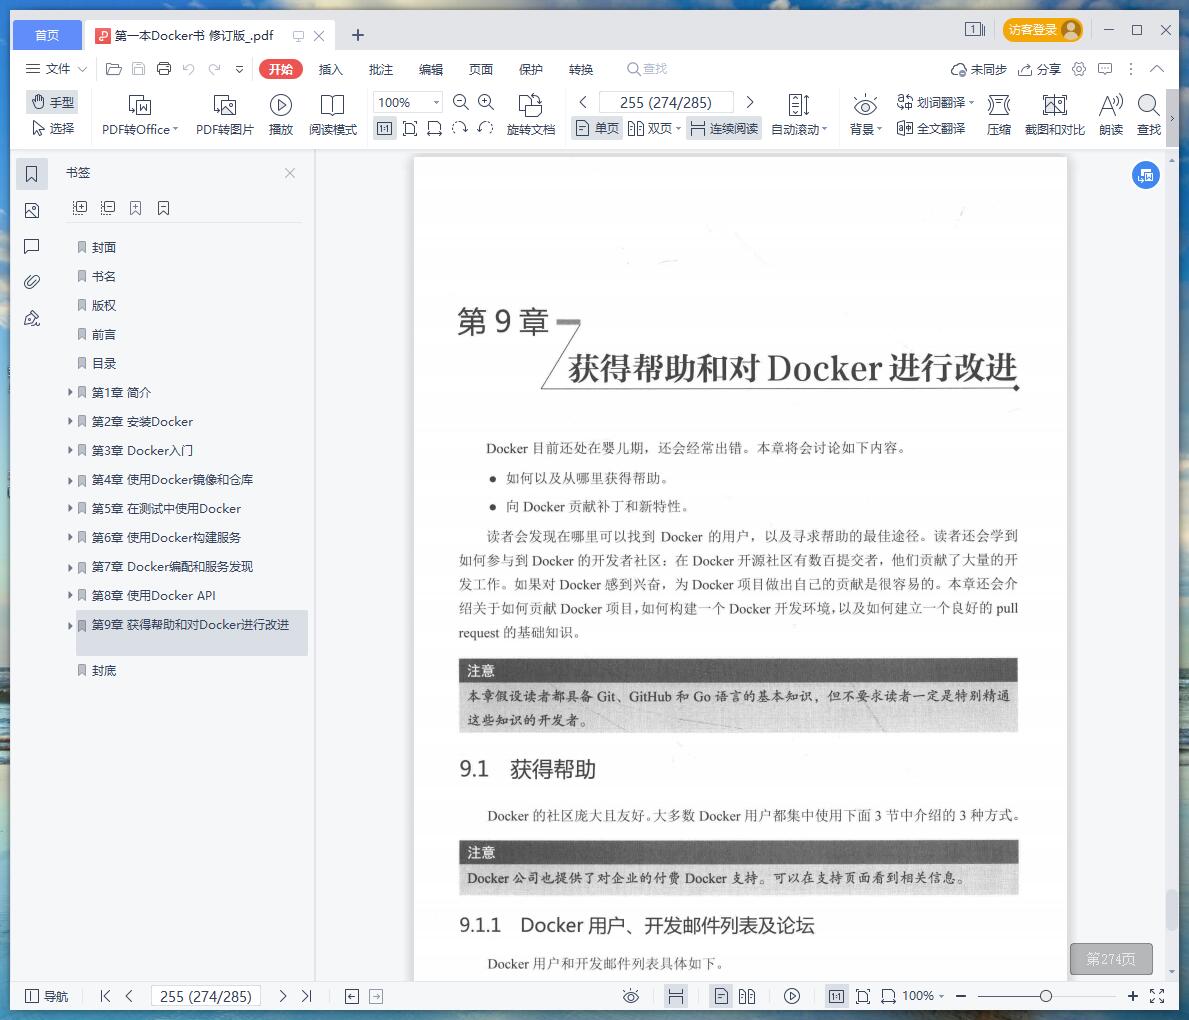Viewport: 1189px width, 1020px height.
Task: Click the ribbon page number field
Action: coord(666,102)
